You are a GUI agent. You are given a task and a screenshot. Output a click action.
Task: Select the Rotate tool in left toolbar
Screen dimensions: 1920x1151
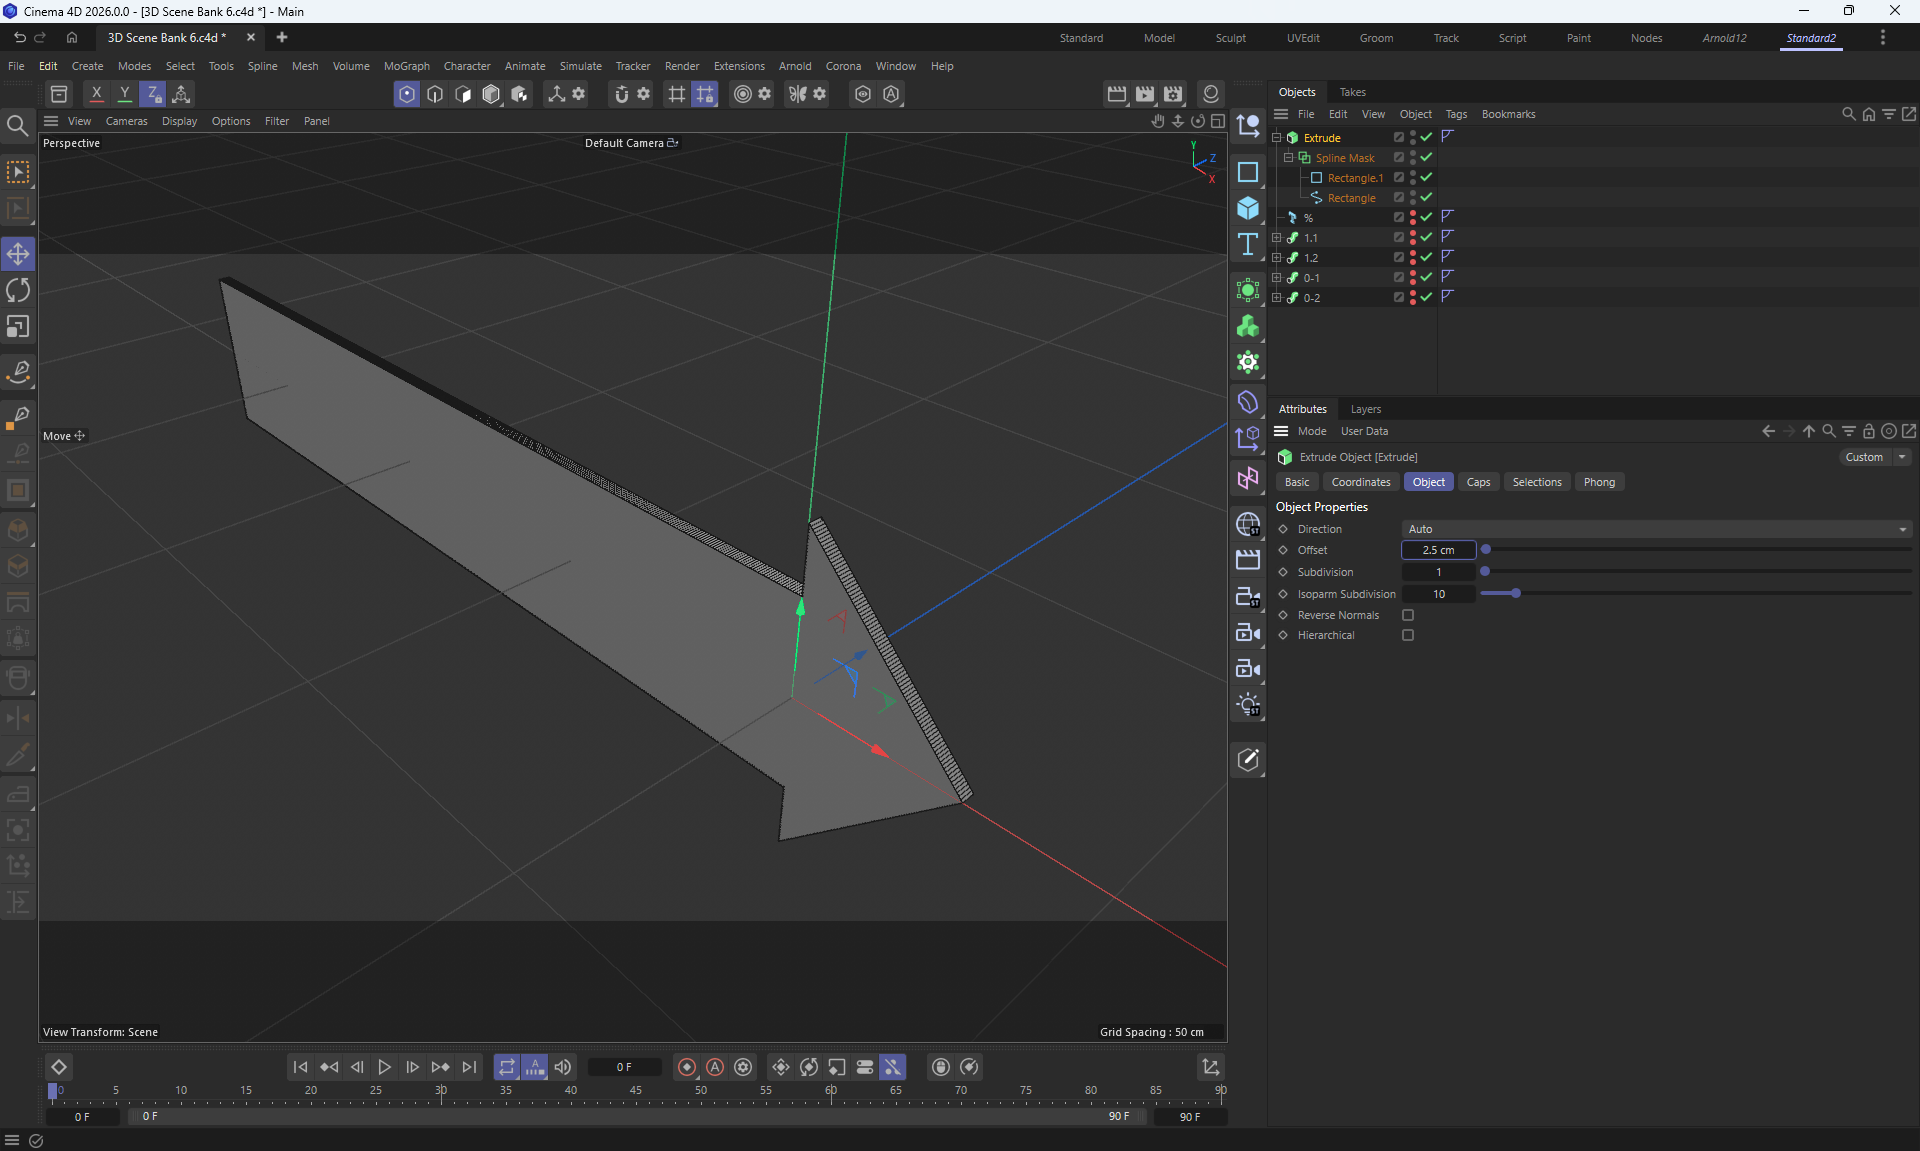[x=18, y=291]
